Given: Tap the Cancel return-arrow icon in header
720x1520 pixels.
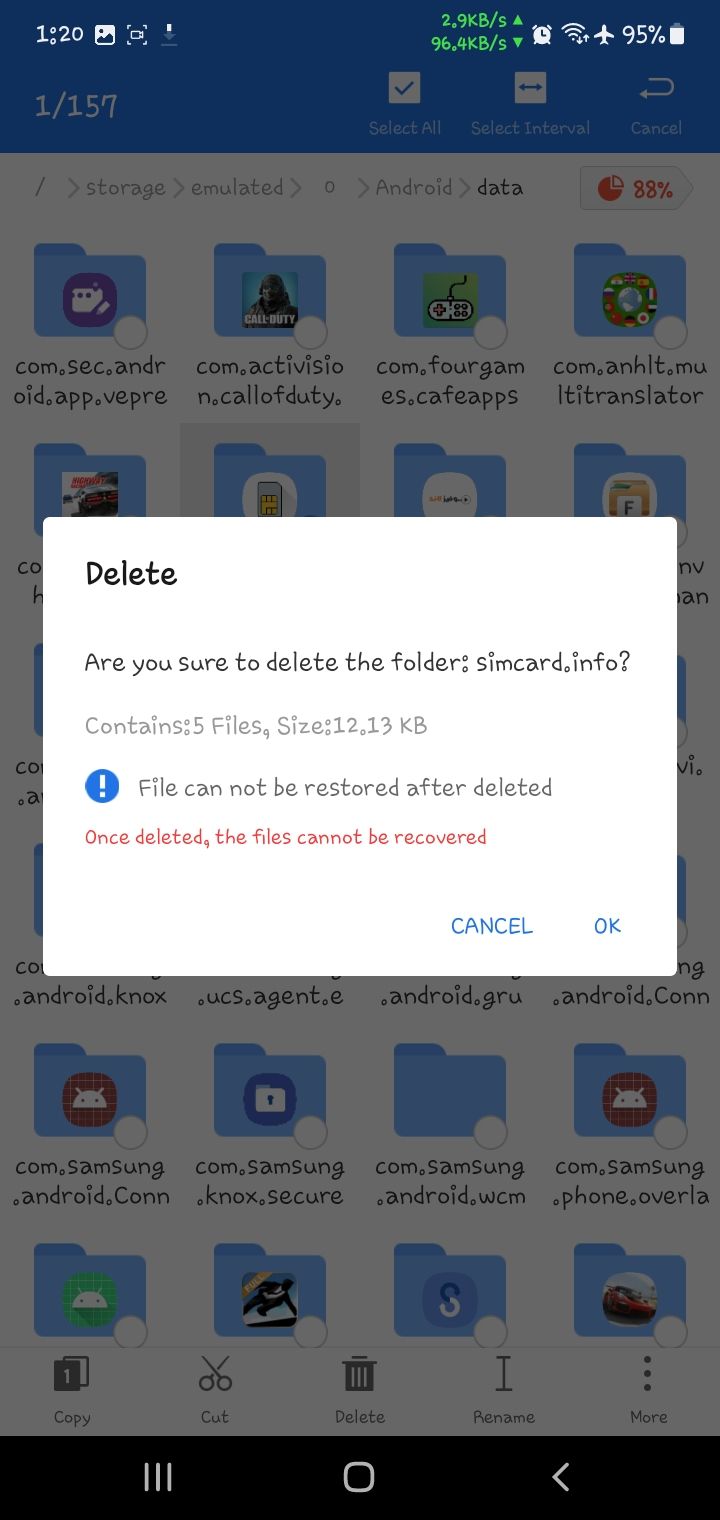Looking at the screenshot, I should pyautogui.click(x=656, y=90).
